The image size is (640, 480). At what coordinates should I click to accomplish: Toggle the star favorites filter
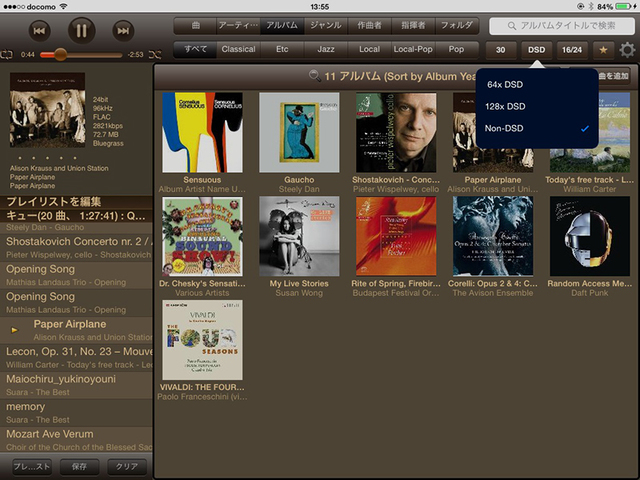(x=603, y=49)
